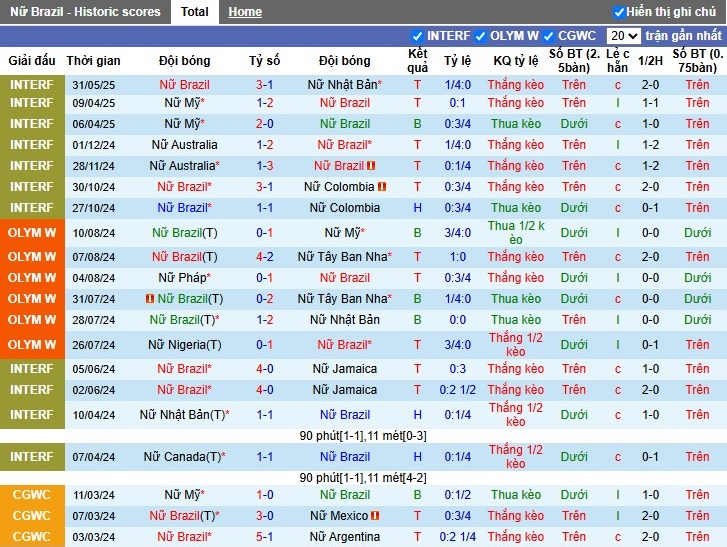This screenshot has height=547, width=727.
Task: Click the 3-0 score against Nữ Mexico
Action: [x=264, y=515]
